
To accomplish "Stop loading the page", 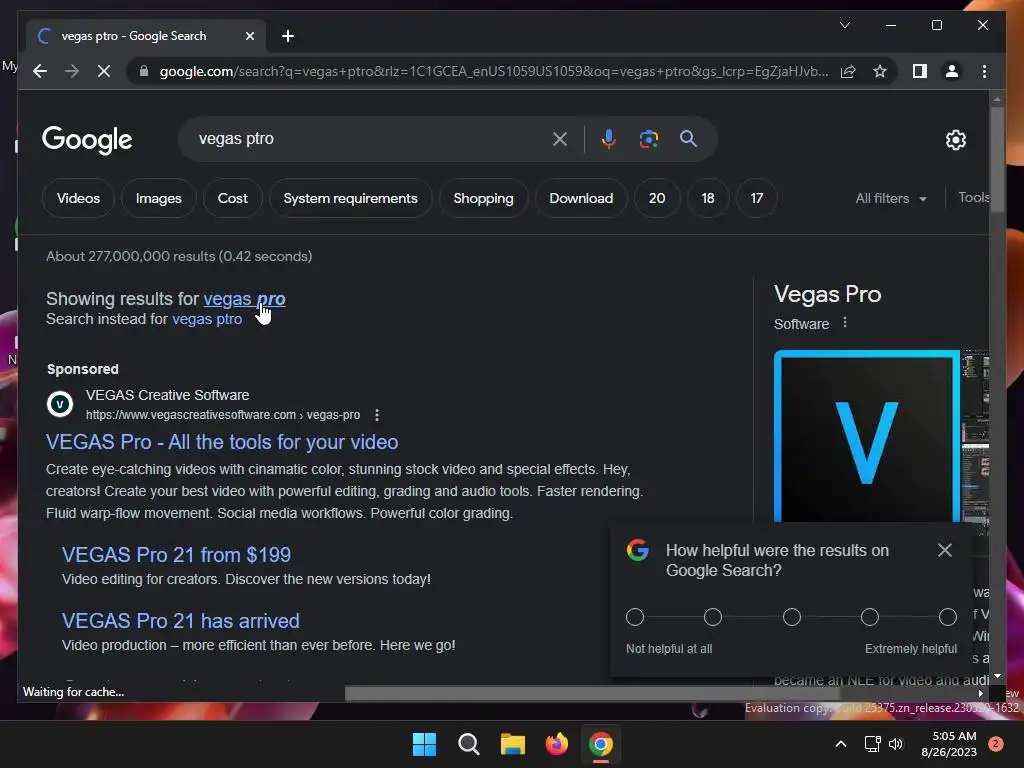I will 104,71.
